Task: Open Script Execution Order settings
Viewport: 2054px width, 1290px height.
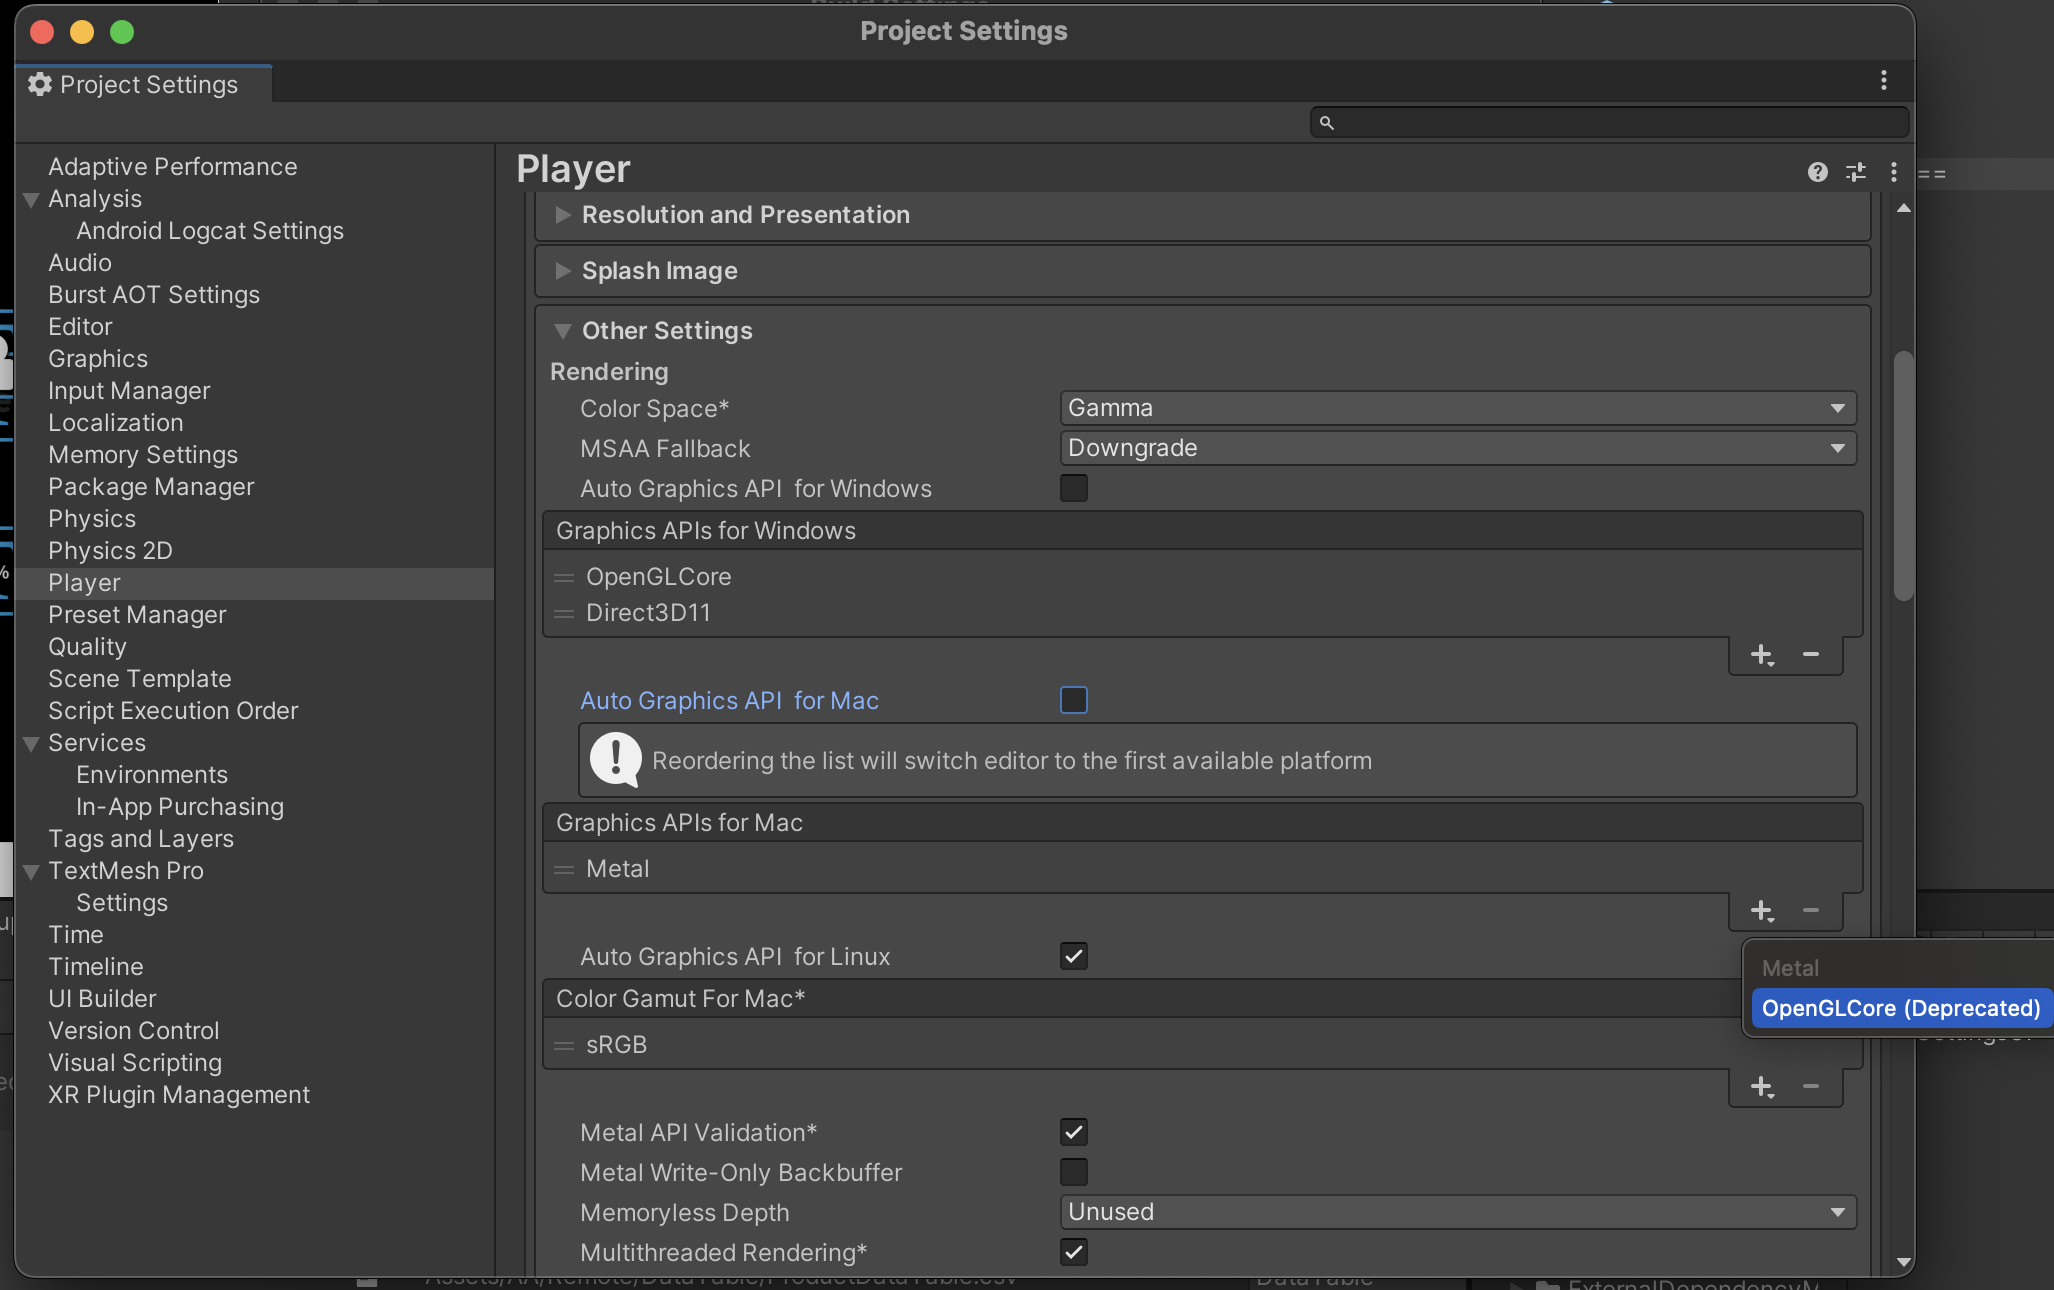Action: click(173, 711)
